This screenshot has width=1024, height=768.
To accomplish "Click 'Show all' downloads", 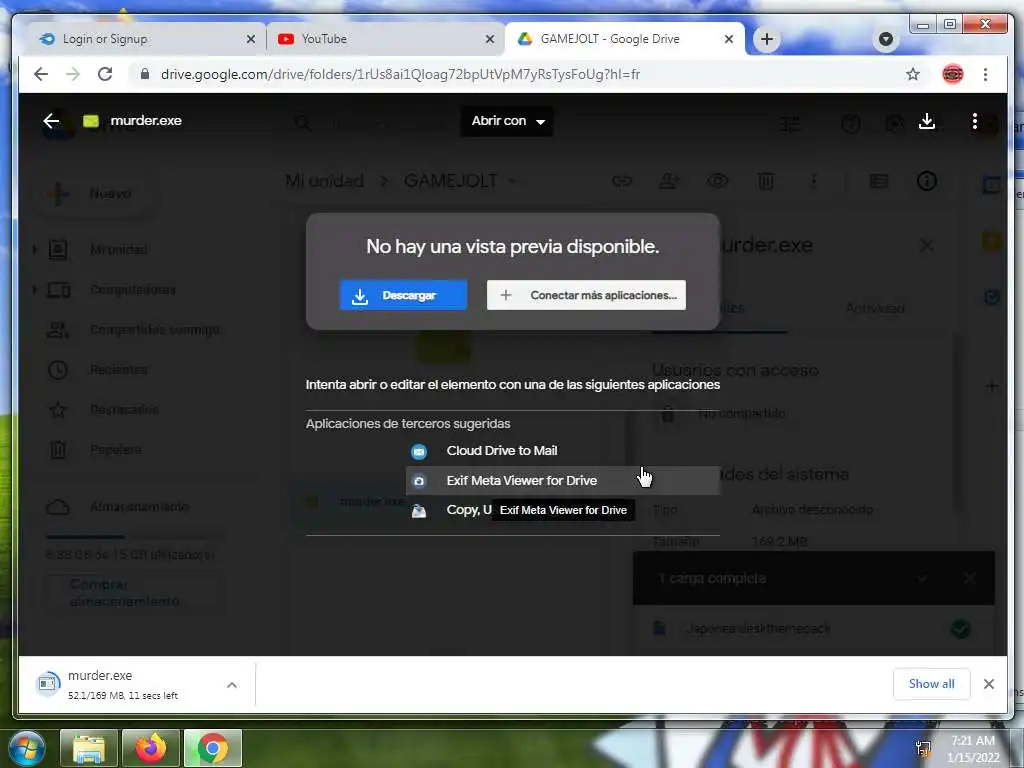I will (x=931, y=684).
